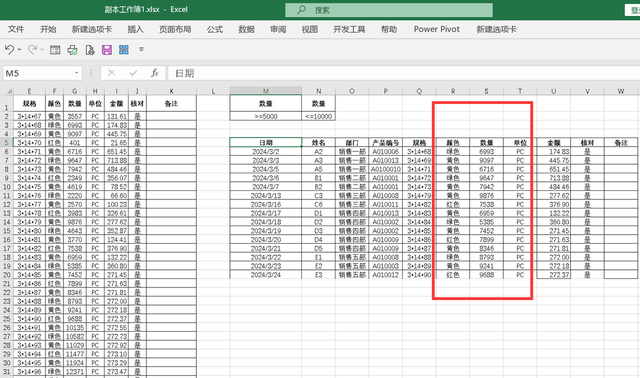Click the date cell 2024/3/2

[266, 151]
